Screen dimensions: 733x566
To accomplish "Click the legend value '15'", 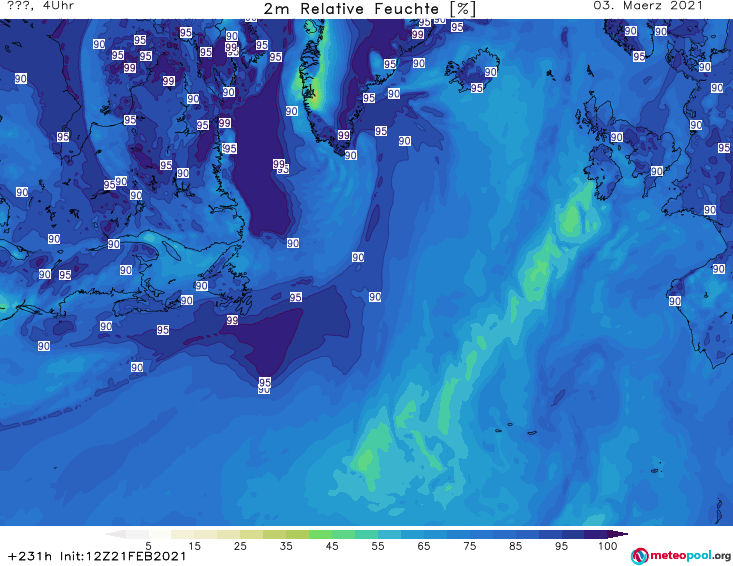I will 194,546.
